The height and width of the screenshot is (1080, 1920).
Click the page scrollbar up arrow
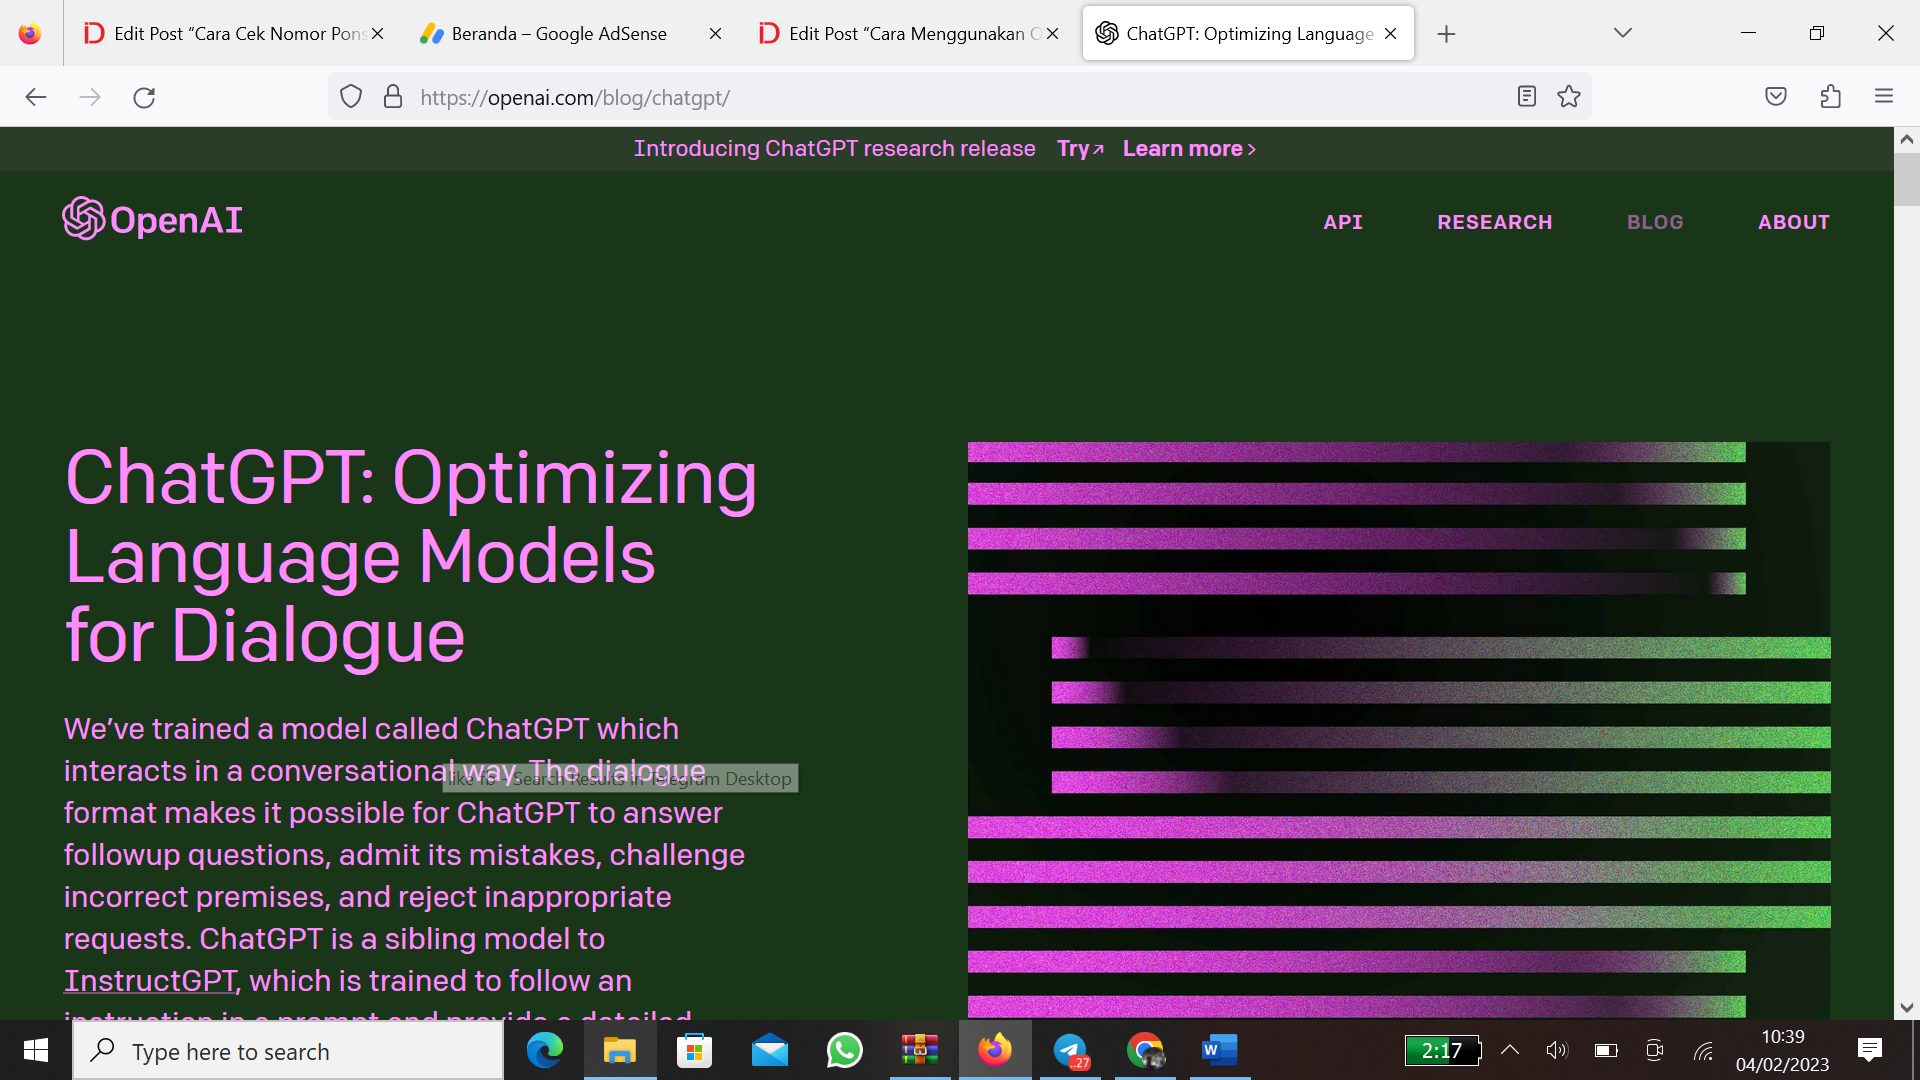click(1907, 140)
